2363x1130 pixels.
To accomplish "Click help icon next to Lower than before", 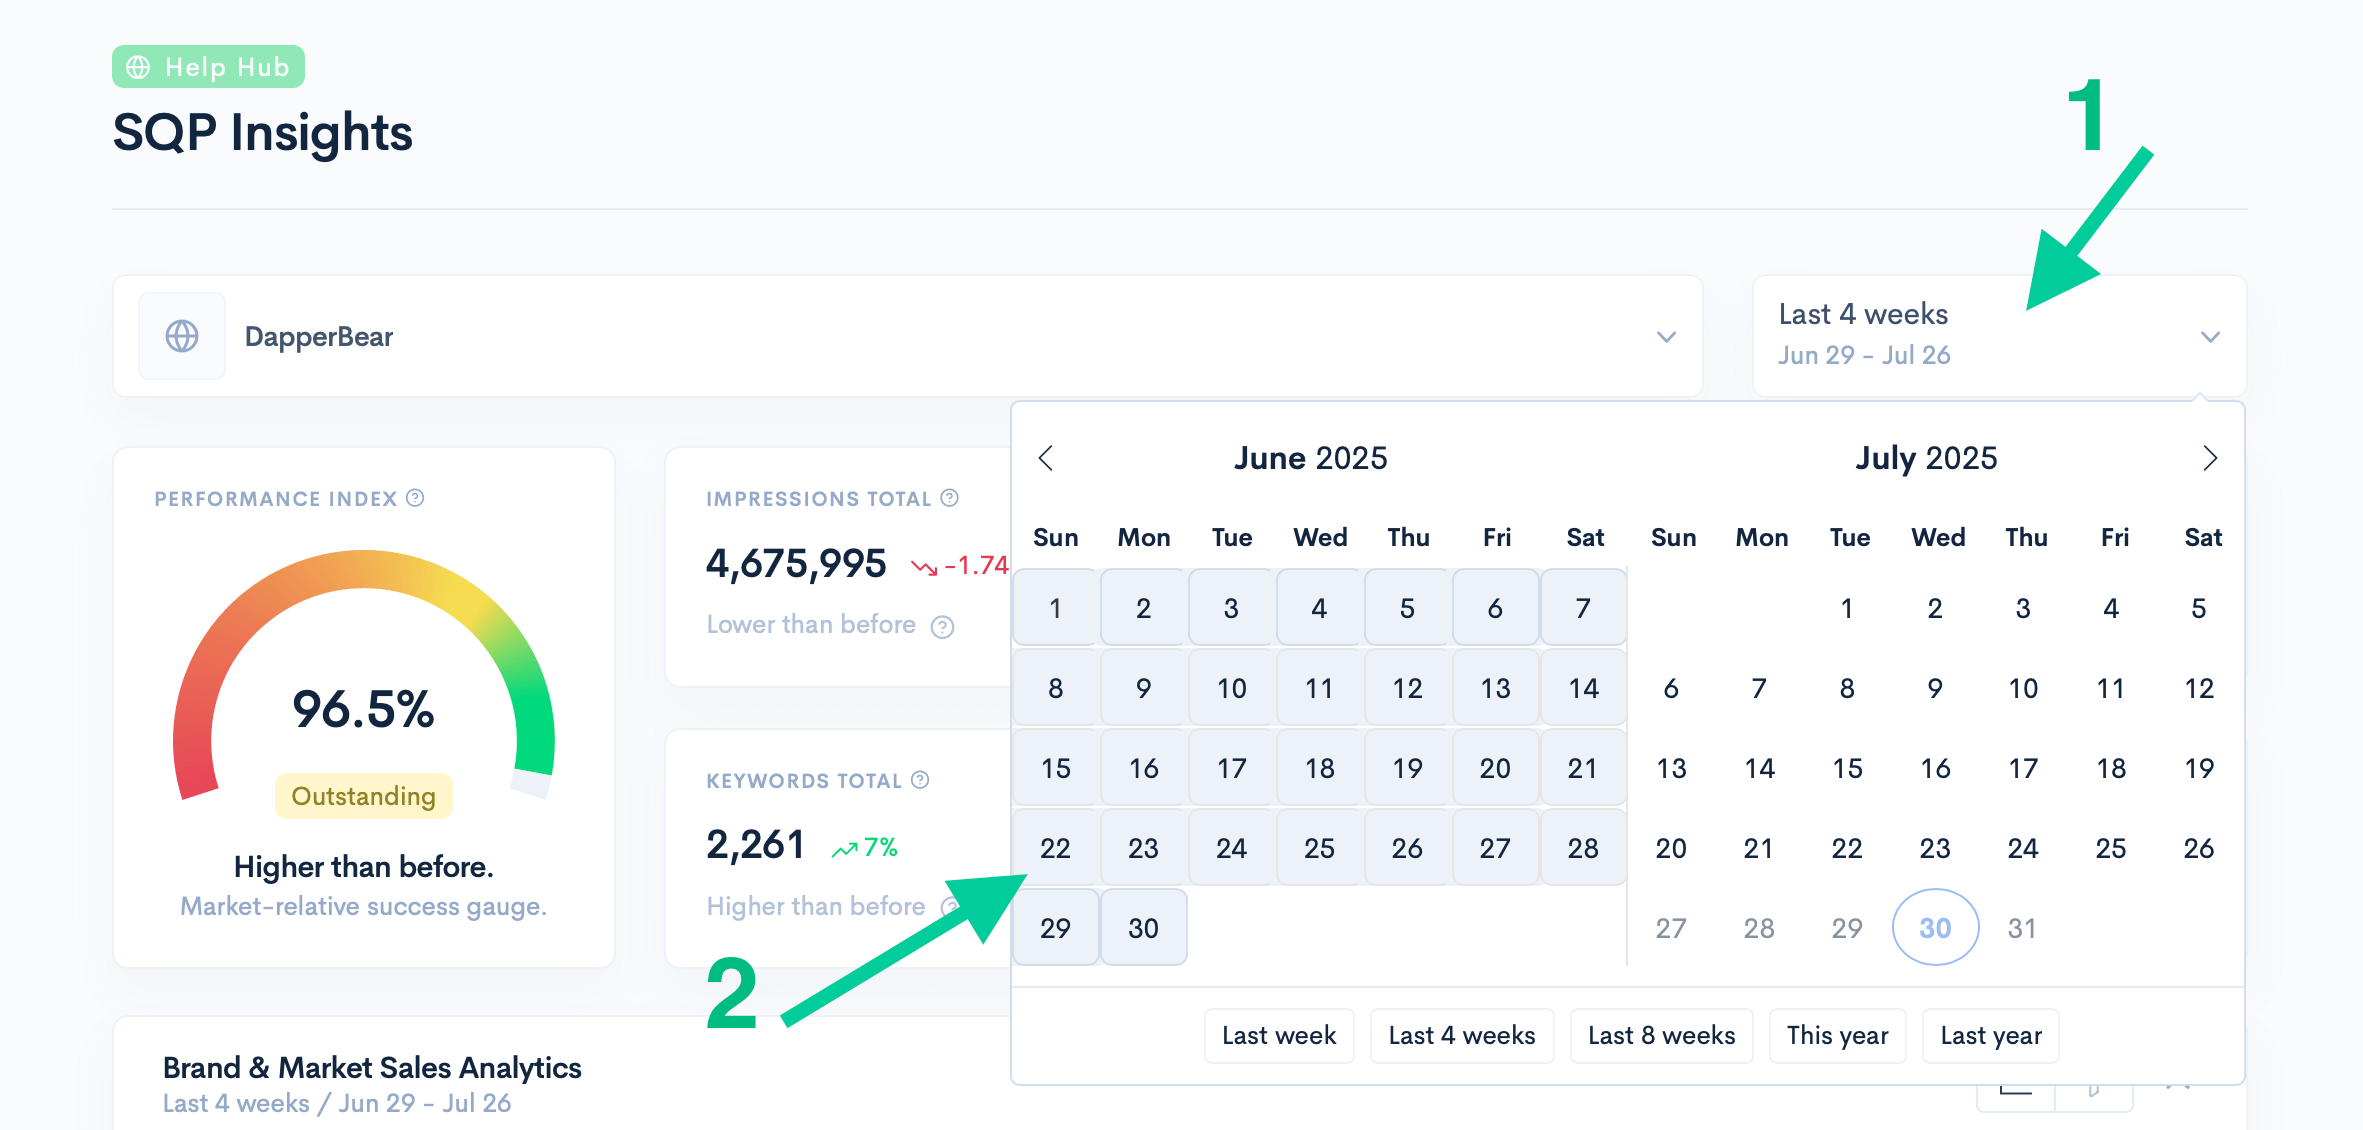I will click(942, 626).
